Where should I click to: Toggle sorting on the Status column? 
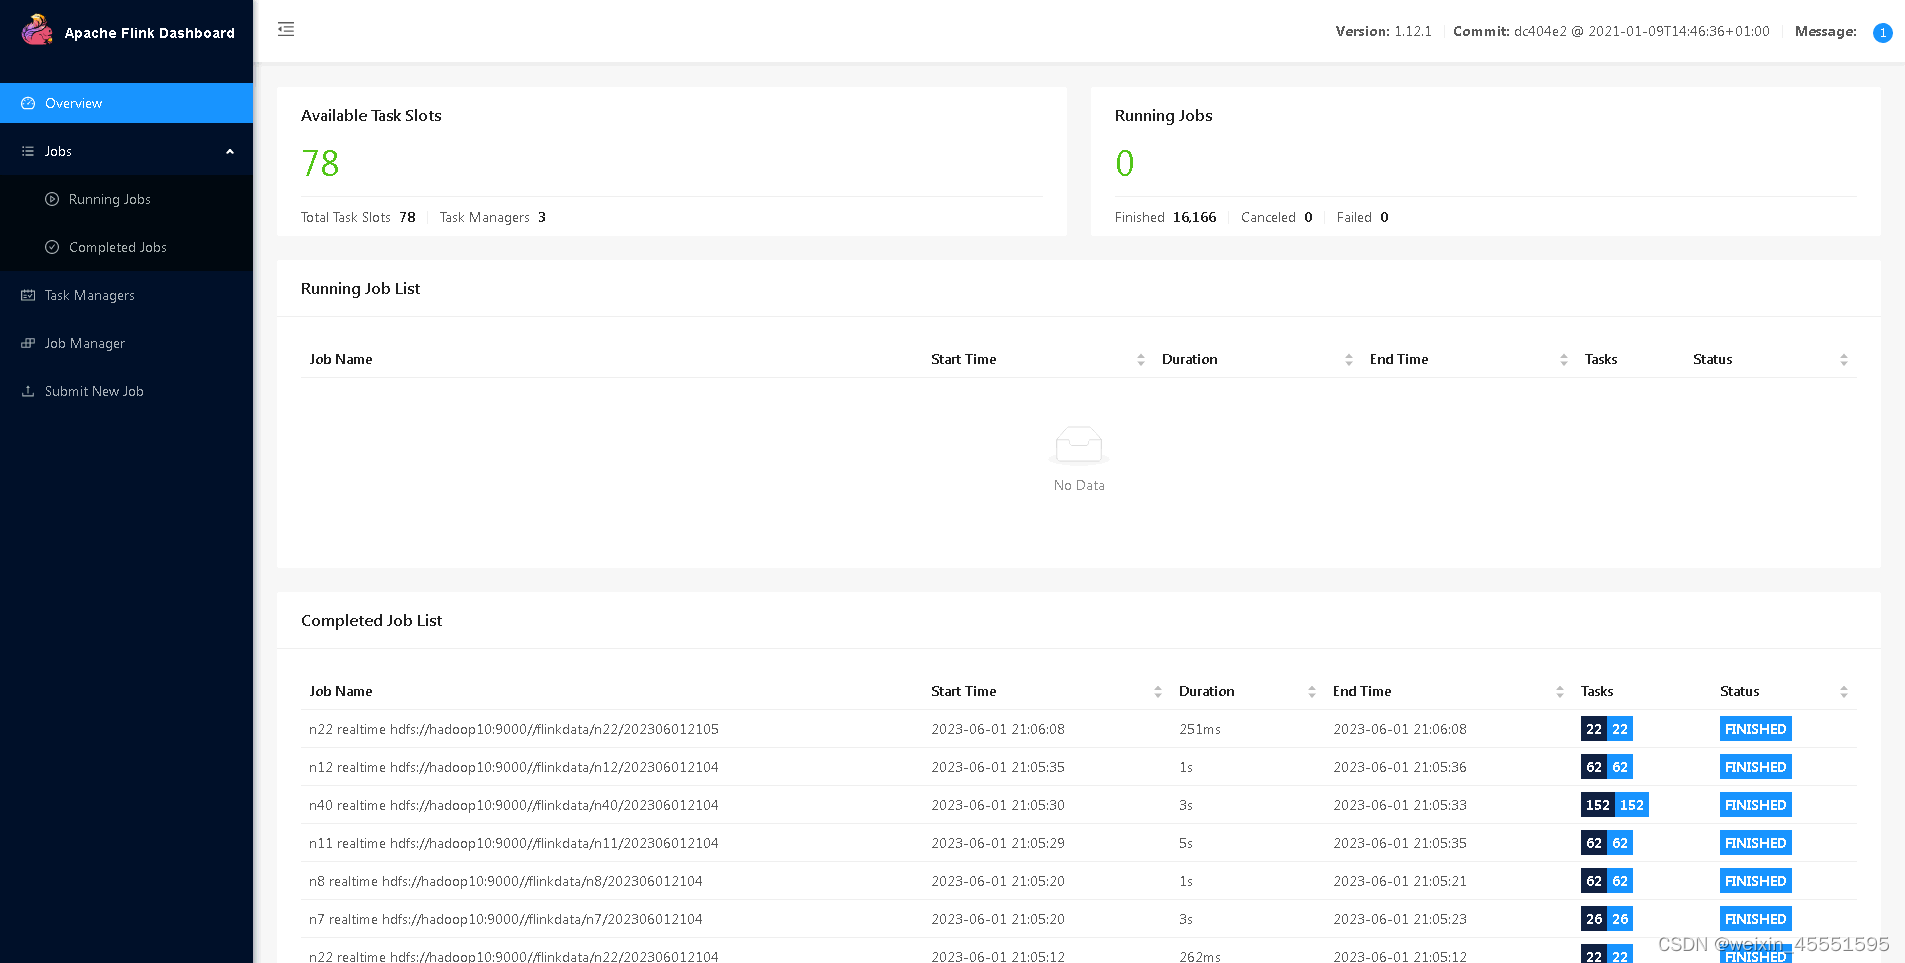(1845, 359)
